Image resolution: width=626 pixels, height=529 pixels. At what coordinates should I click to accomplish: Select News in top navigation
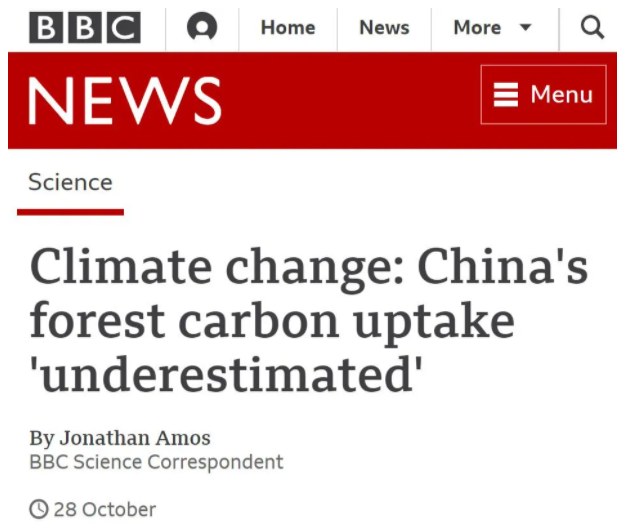(384, 27)
